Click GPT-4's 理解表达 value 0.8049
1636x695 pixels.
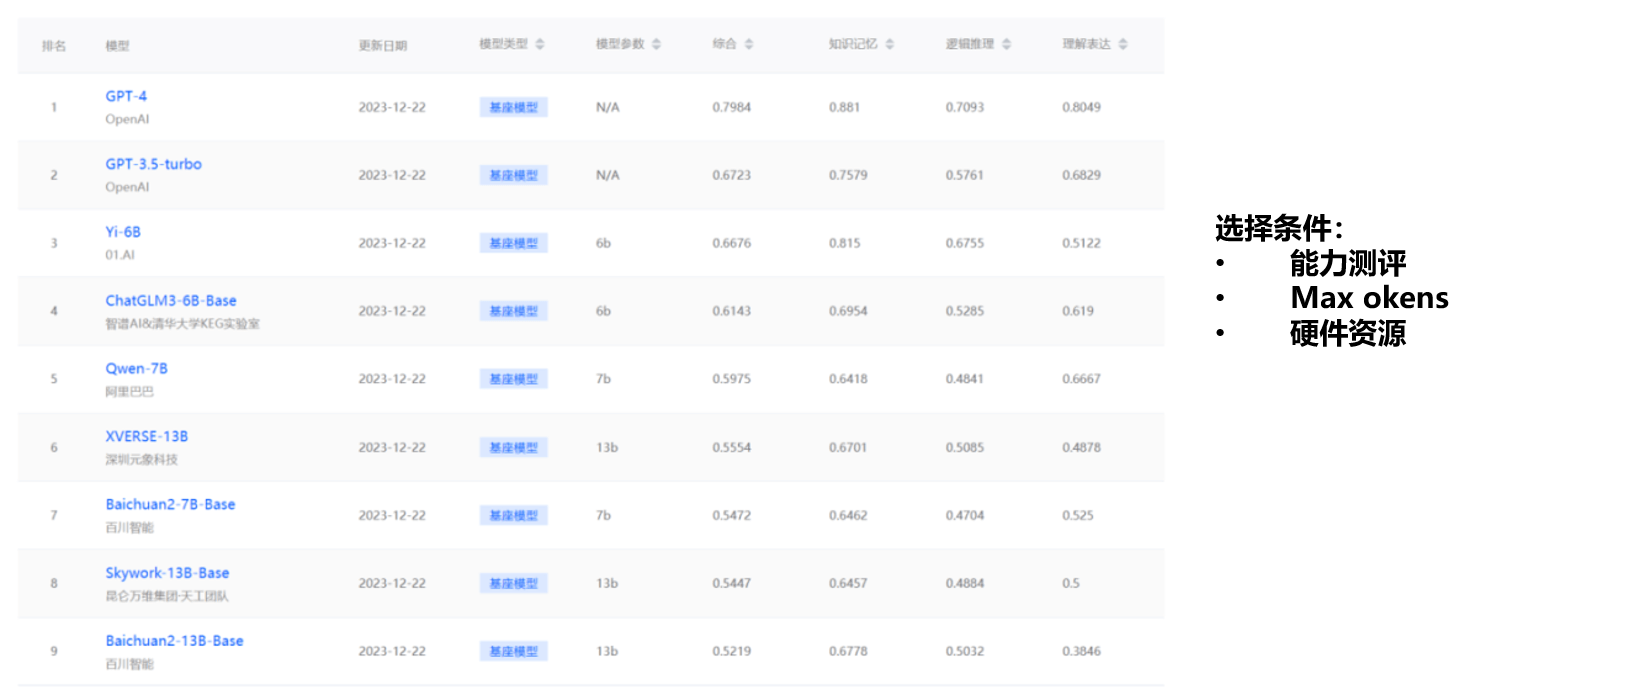click(1082, 107)
